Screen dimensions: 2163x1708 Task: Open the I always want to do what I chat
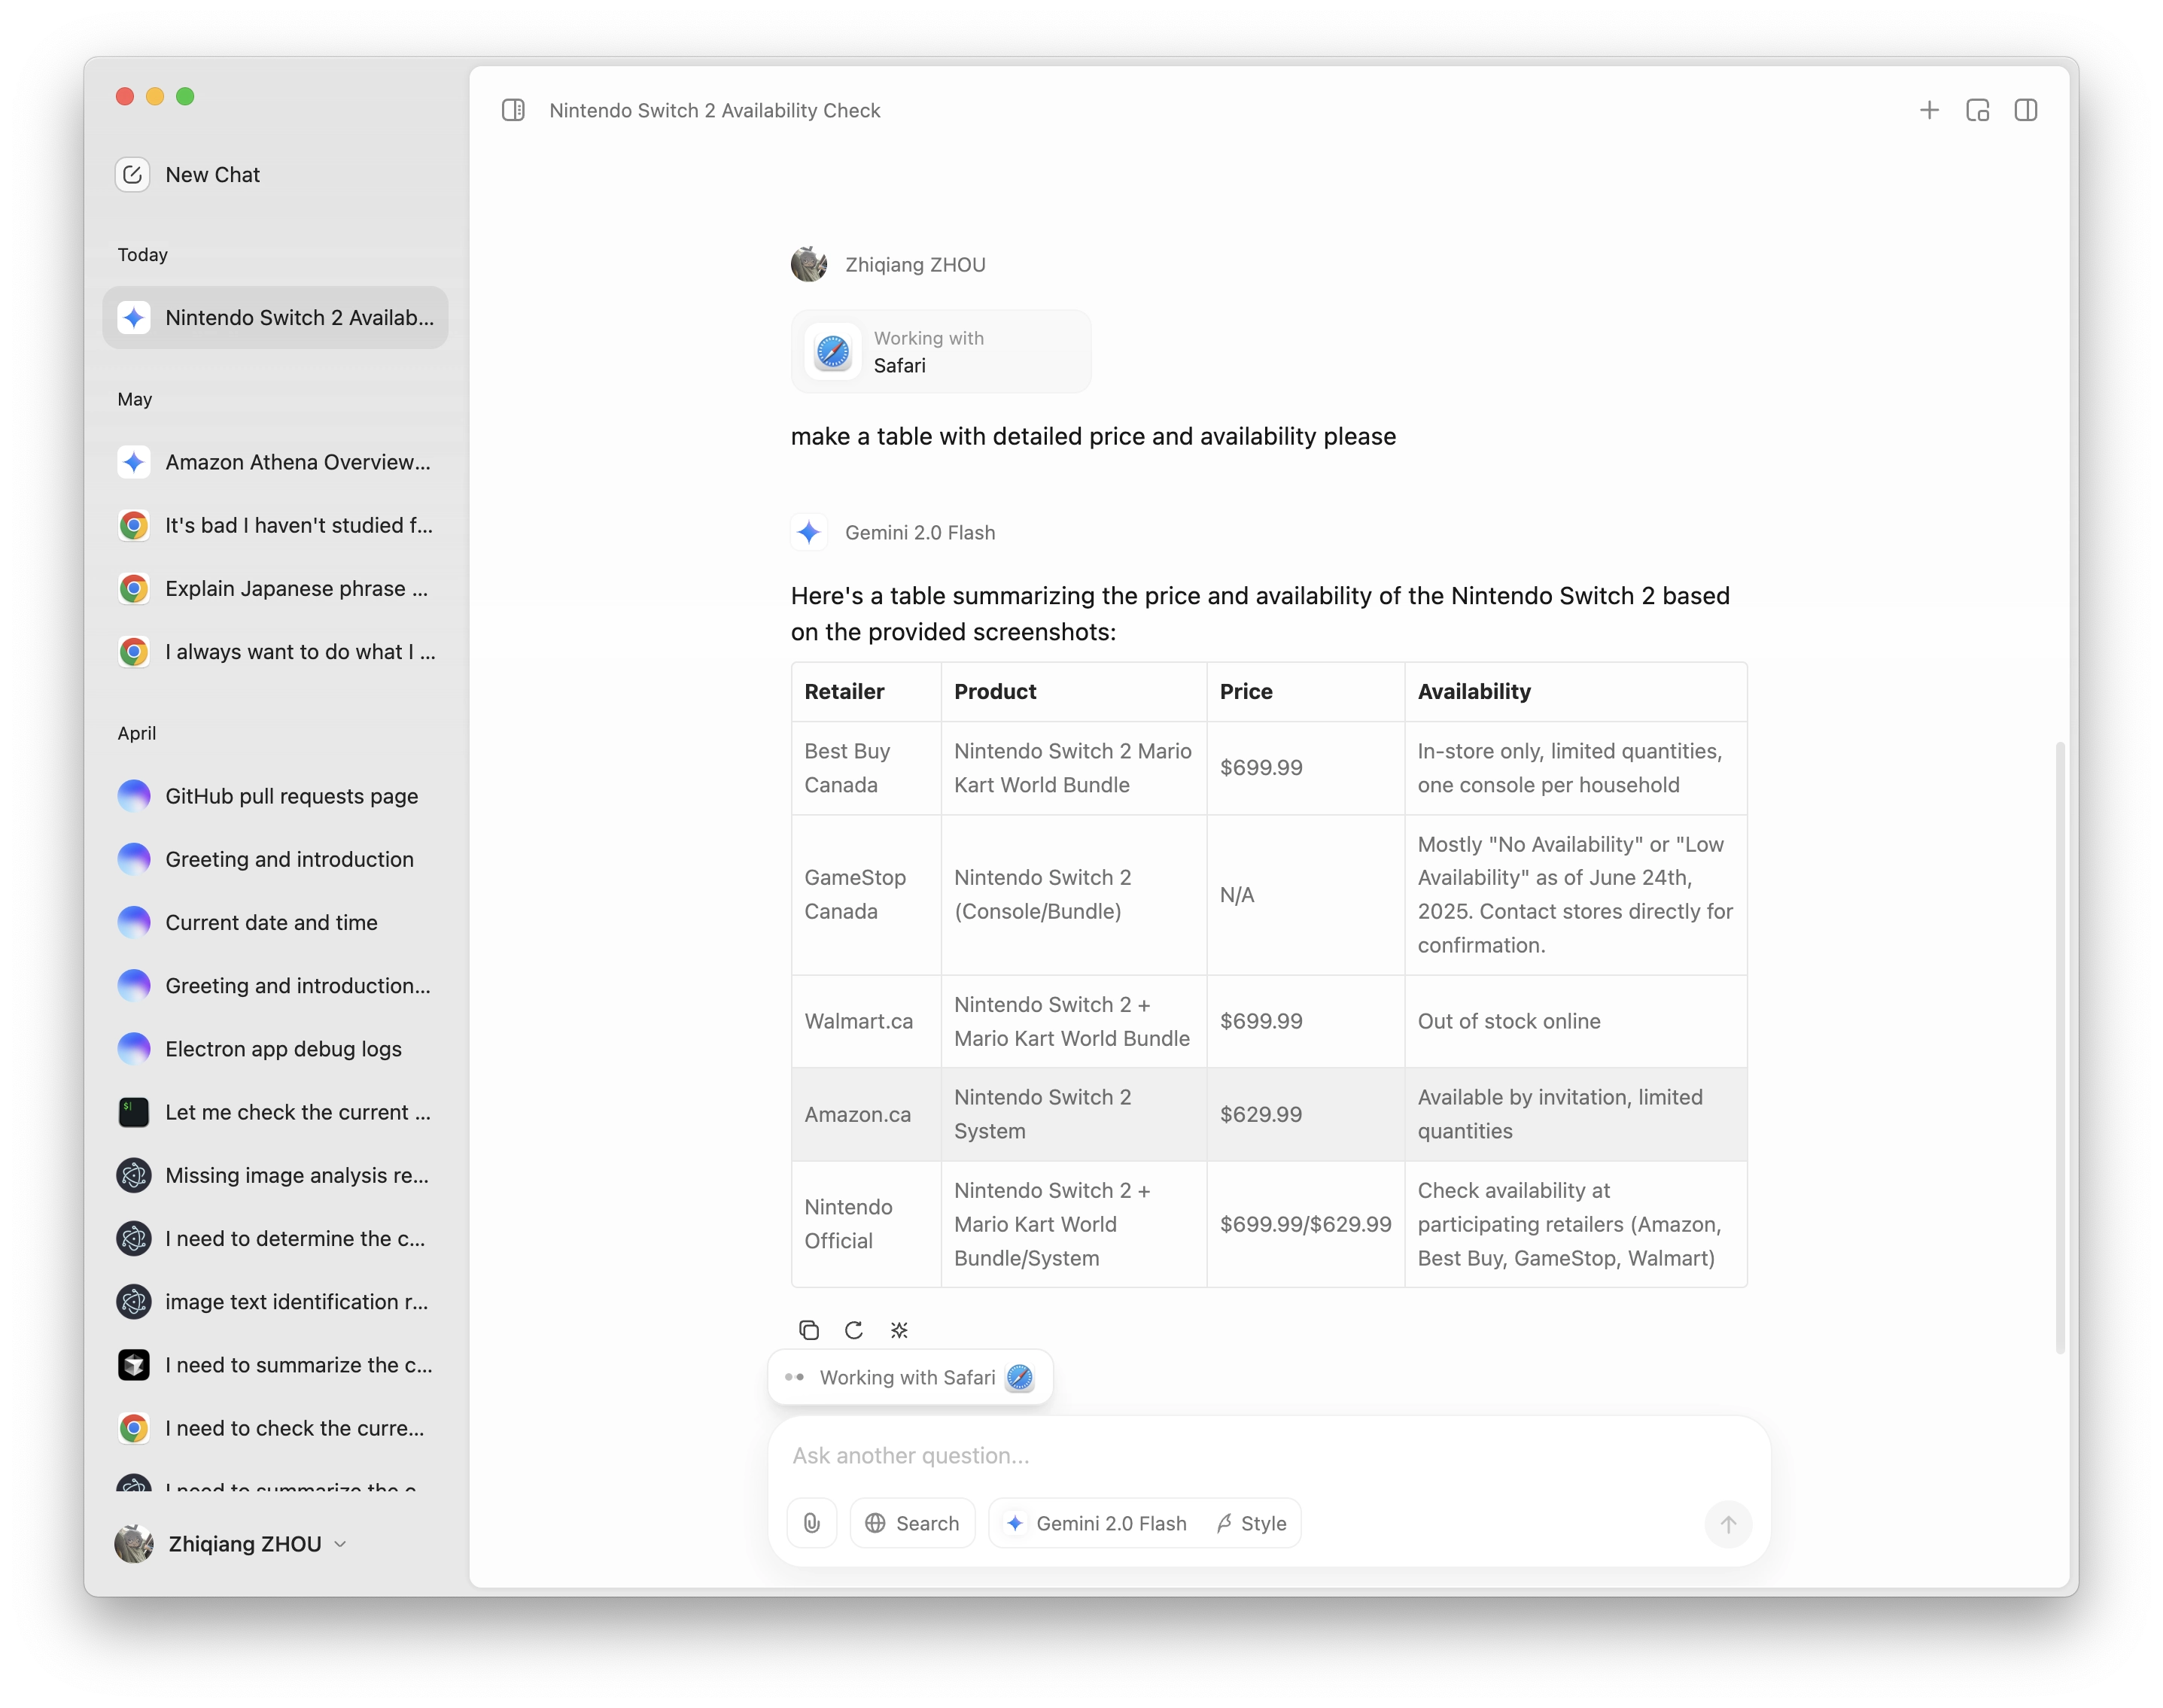[x=275, y=652]
